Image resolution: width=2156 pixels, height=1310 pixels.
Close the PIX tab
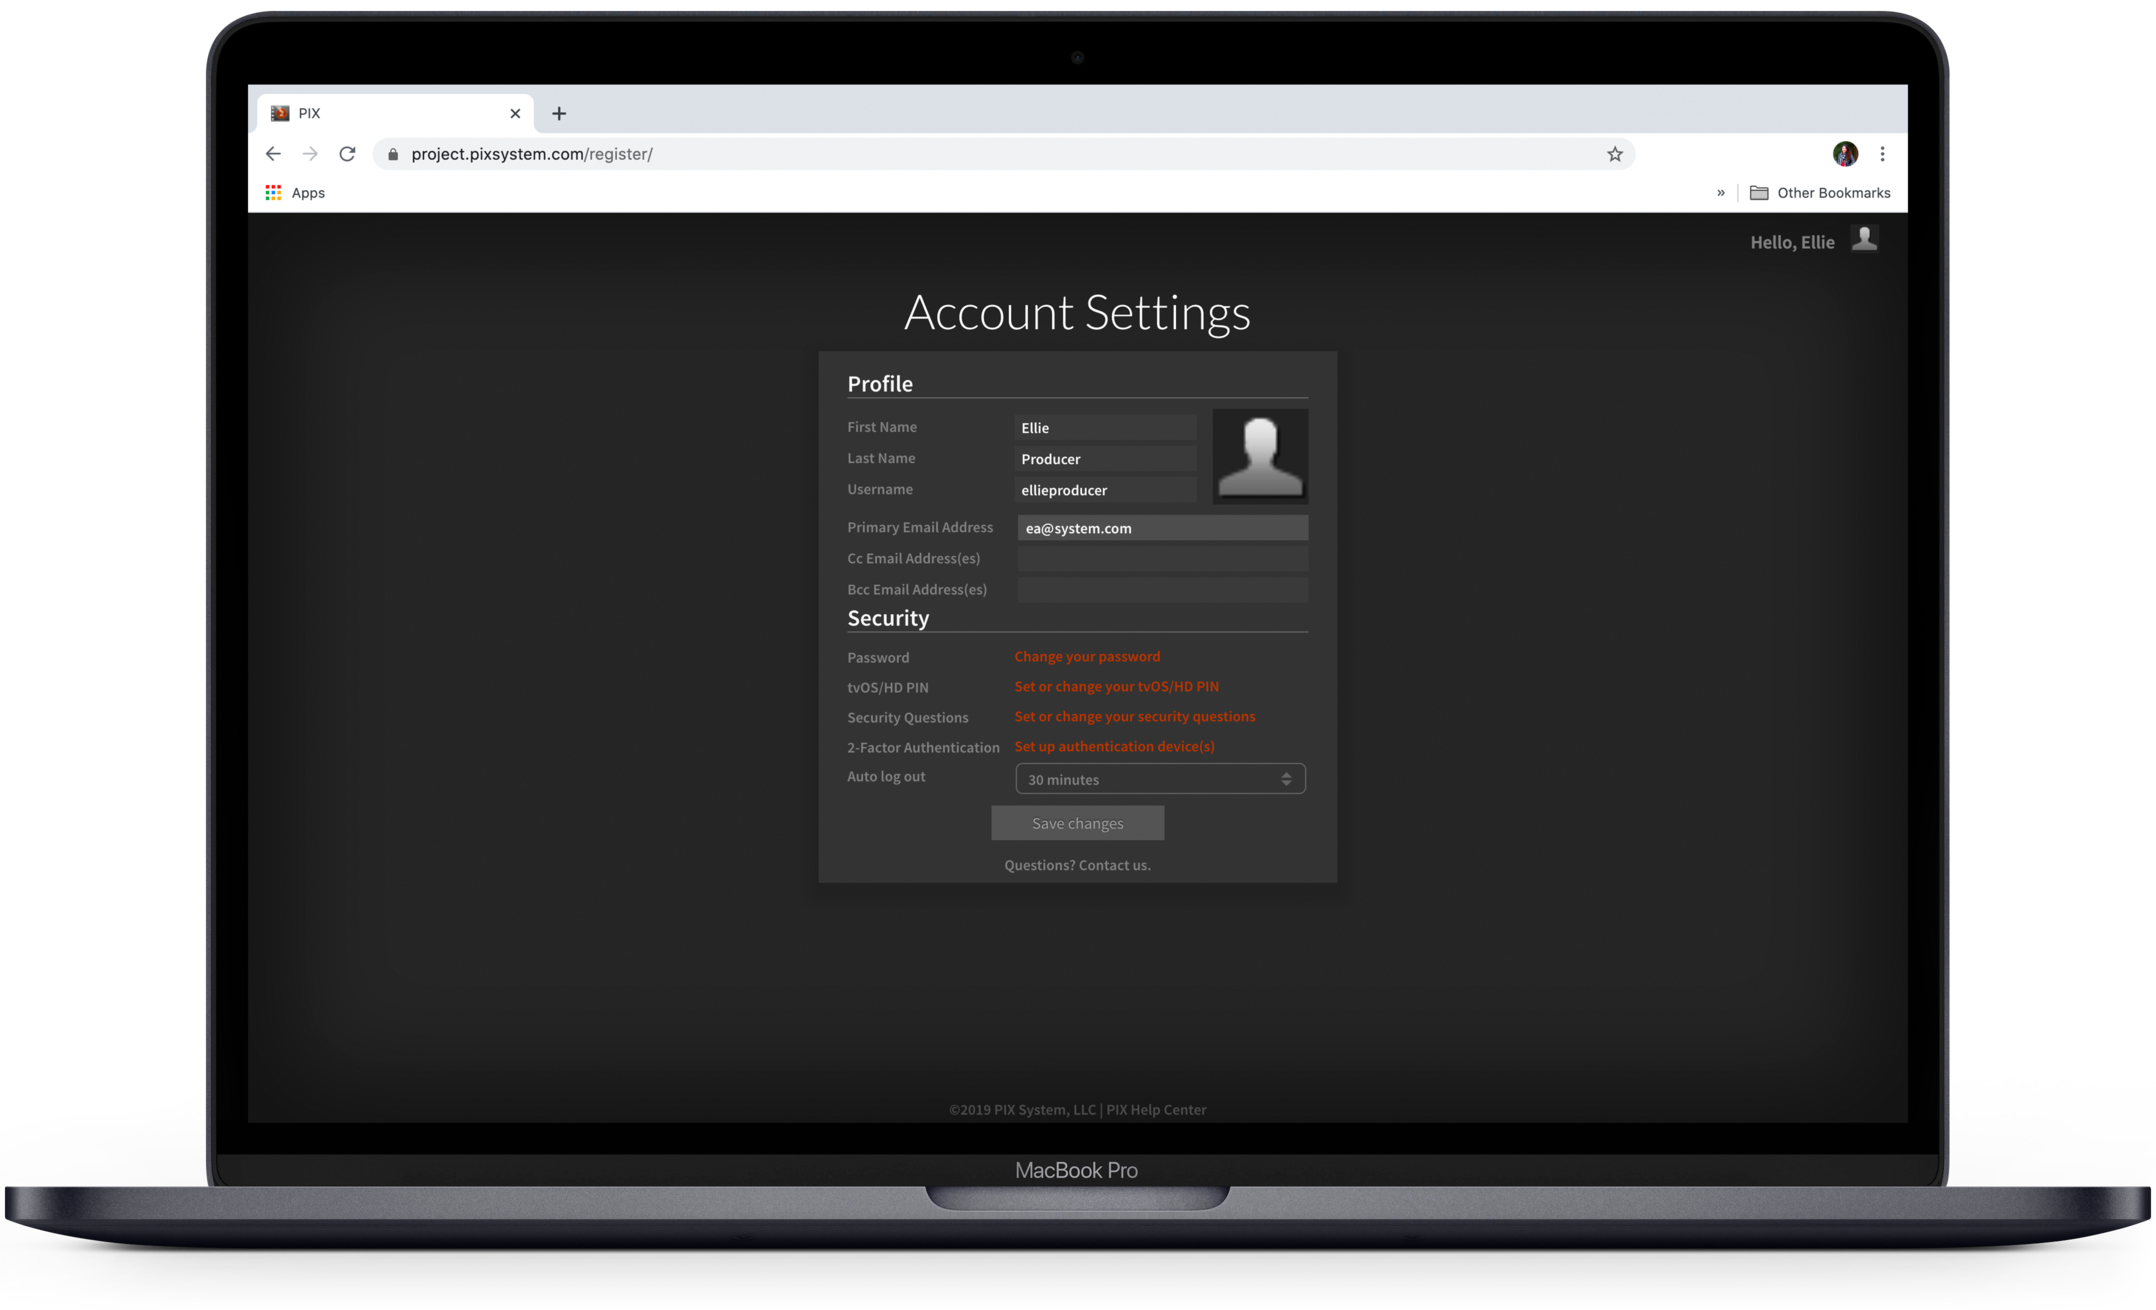pyautogui.click(x=515, y=114)
